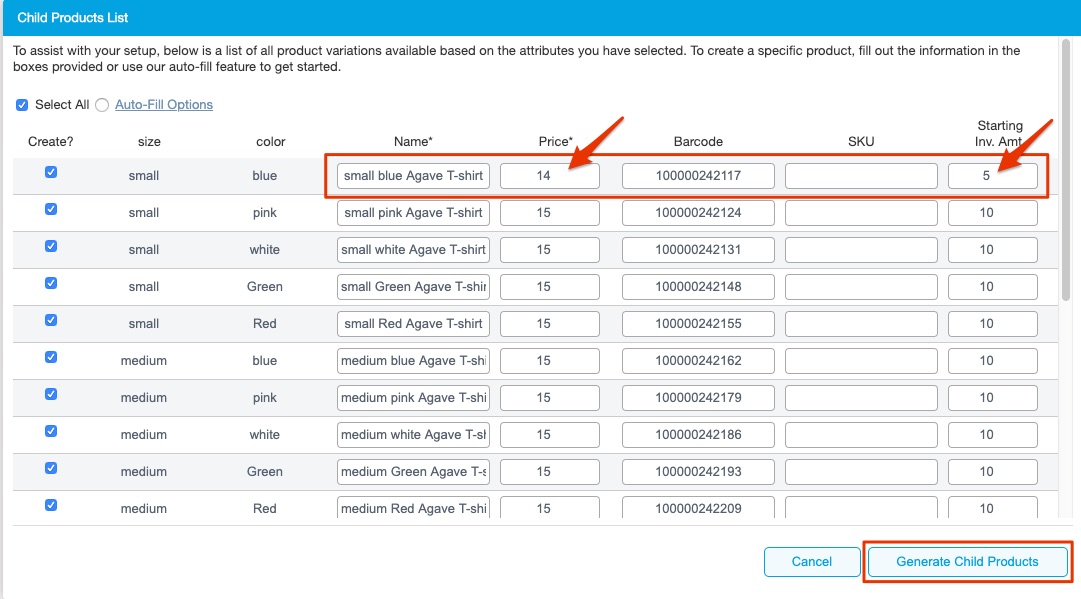Uncheck Create for small pink row
The height and width of the screenshot is (599, 1081).
coord(51,209)
